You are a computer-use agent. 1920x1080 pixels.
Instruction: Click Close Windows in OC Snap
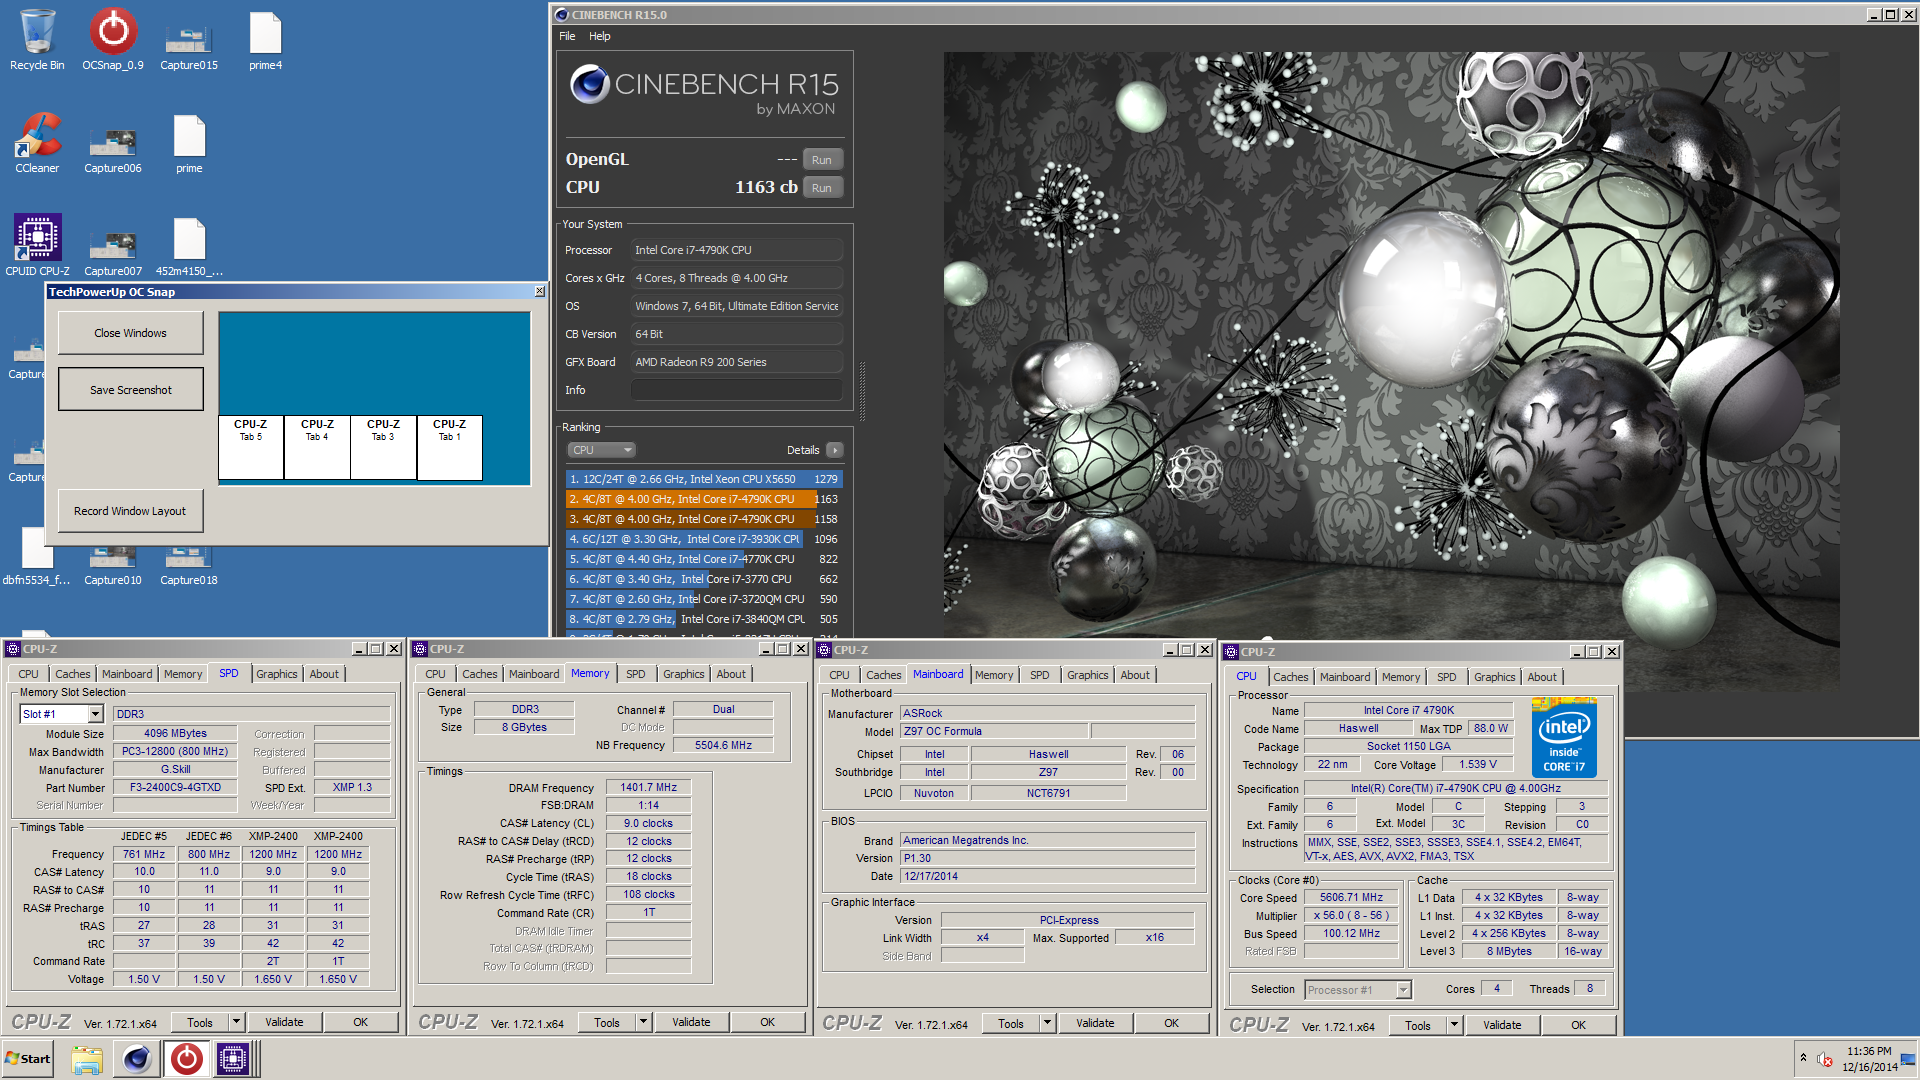(131, 333)
